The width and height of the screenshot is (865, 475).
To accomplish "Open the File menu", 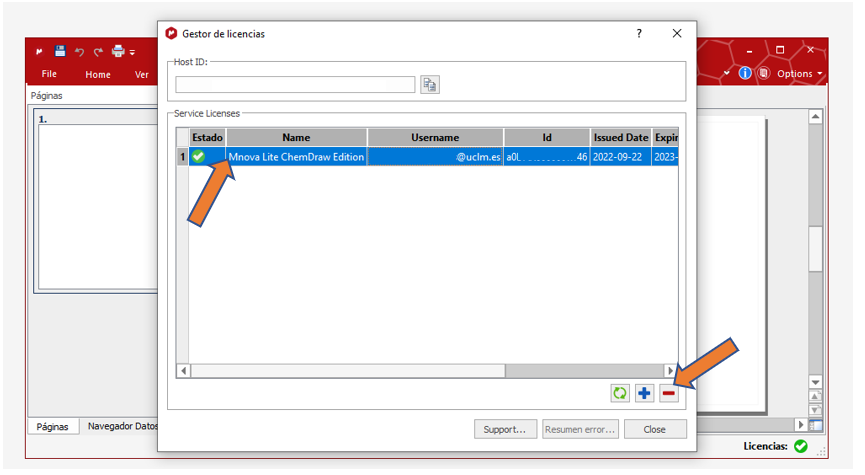I will (x=49, y=74).
